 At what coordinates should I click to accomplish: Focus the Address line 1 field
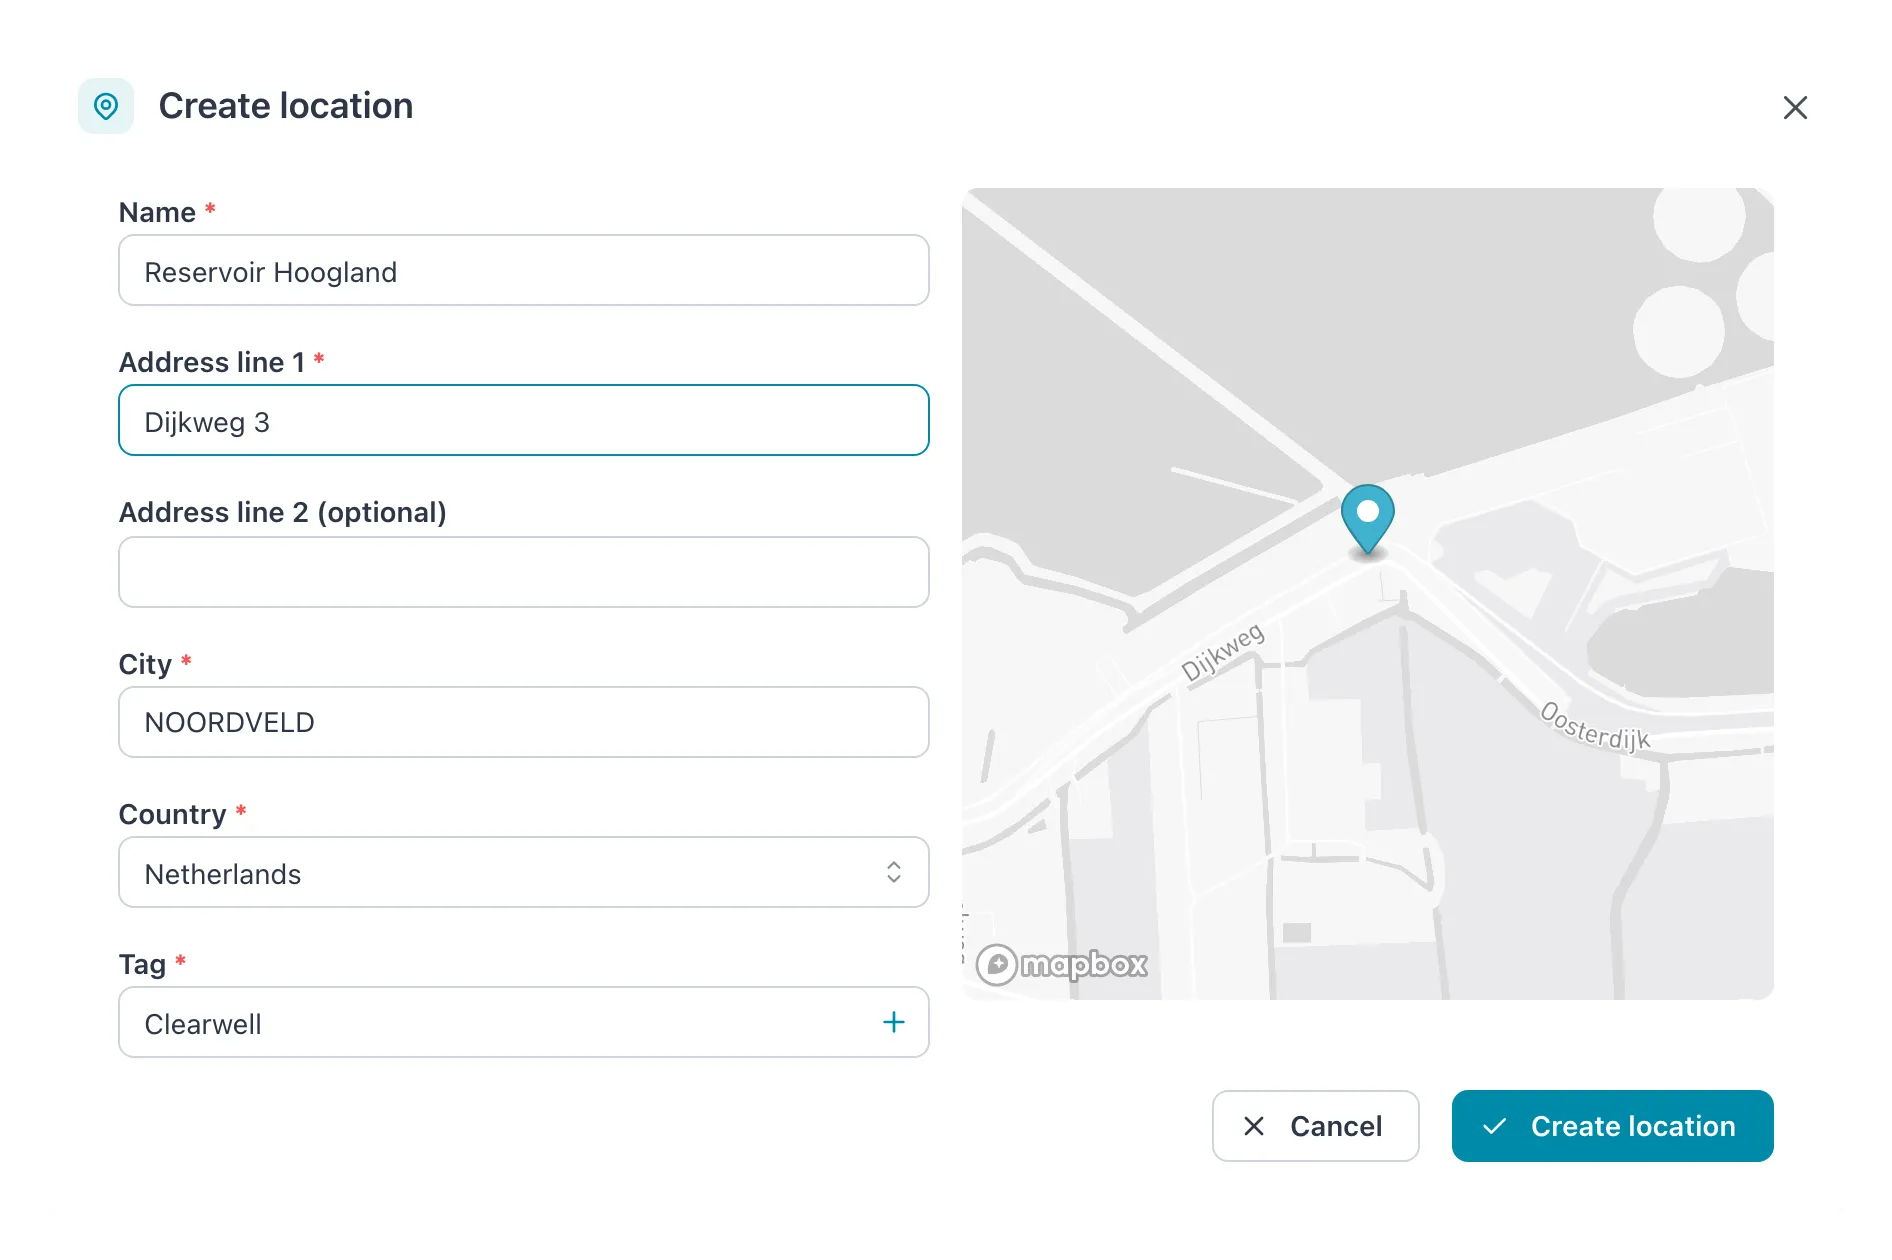coord(524,420)
